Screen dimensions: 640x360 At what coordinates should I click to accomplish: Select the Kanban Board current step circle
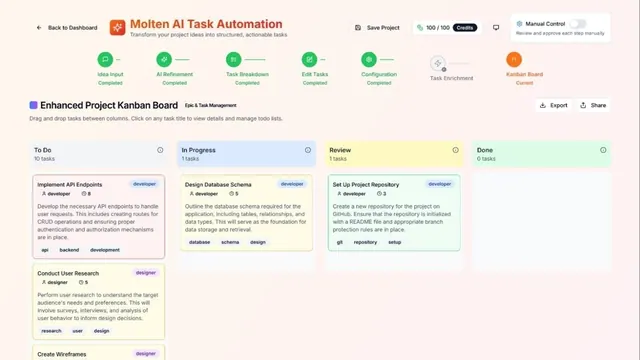tap(514, 60)
